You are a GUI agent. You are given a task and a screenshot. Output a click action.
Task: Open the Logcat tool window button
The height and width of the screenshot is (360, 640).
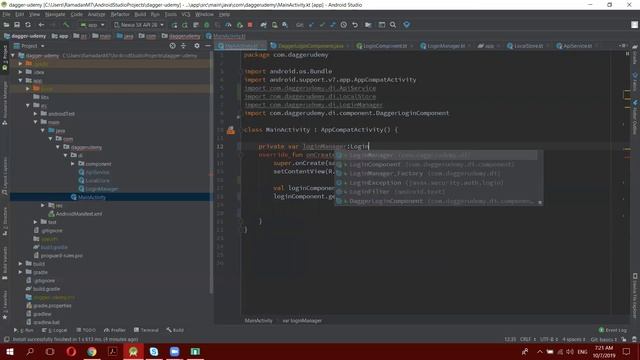(55, 330)
